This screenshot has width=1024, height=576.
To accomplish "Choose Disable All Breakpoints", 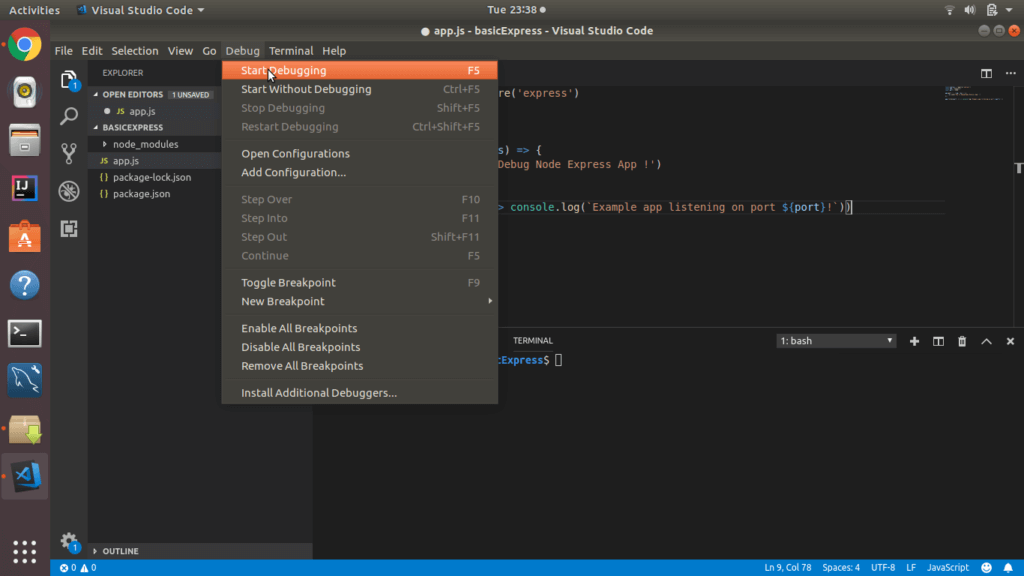I will pyautogui.click(x=360, y=347).
